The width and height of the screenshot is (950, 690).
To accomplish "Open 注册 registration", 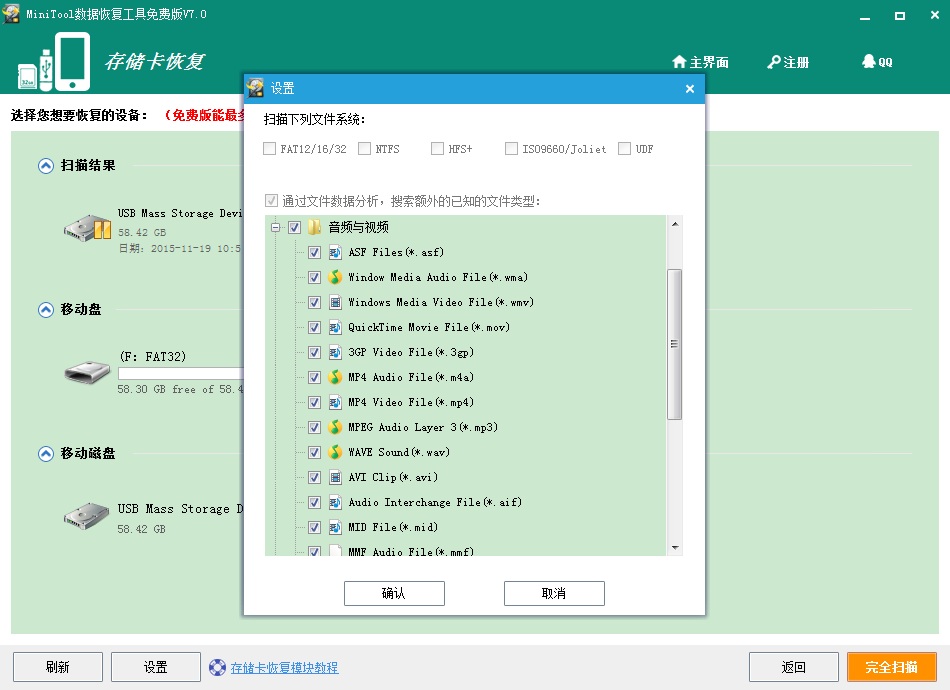I will click(x=788, y=62).
